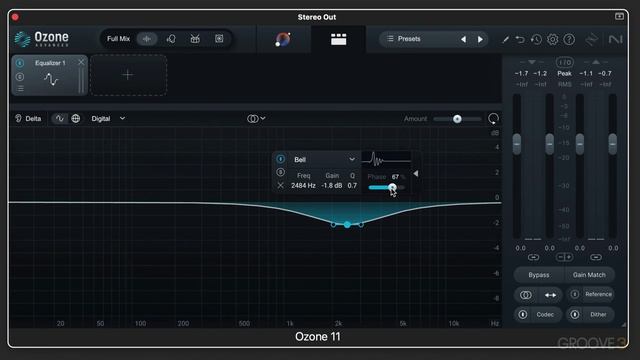The image size is (640, 360).
Task: Click the -1.8 dB gain value
Action: (x=332, y=185)
